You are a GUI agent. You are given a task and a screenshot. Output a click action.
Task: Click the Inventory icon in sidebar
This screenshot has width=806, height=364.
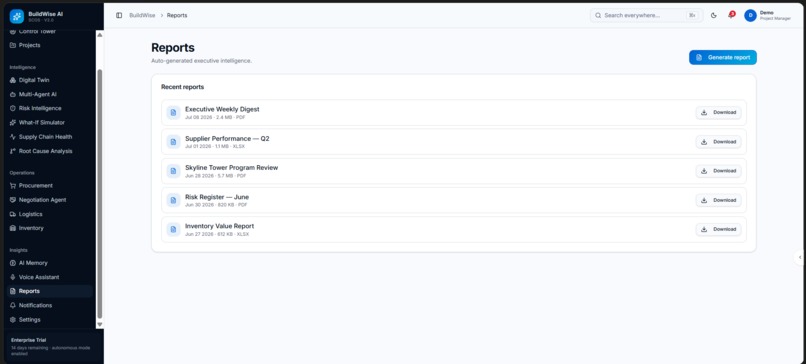point(13,228)
